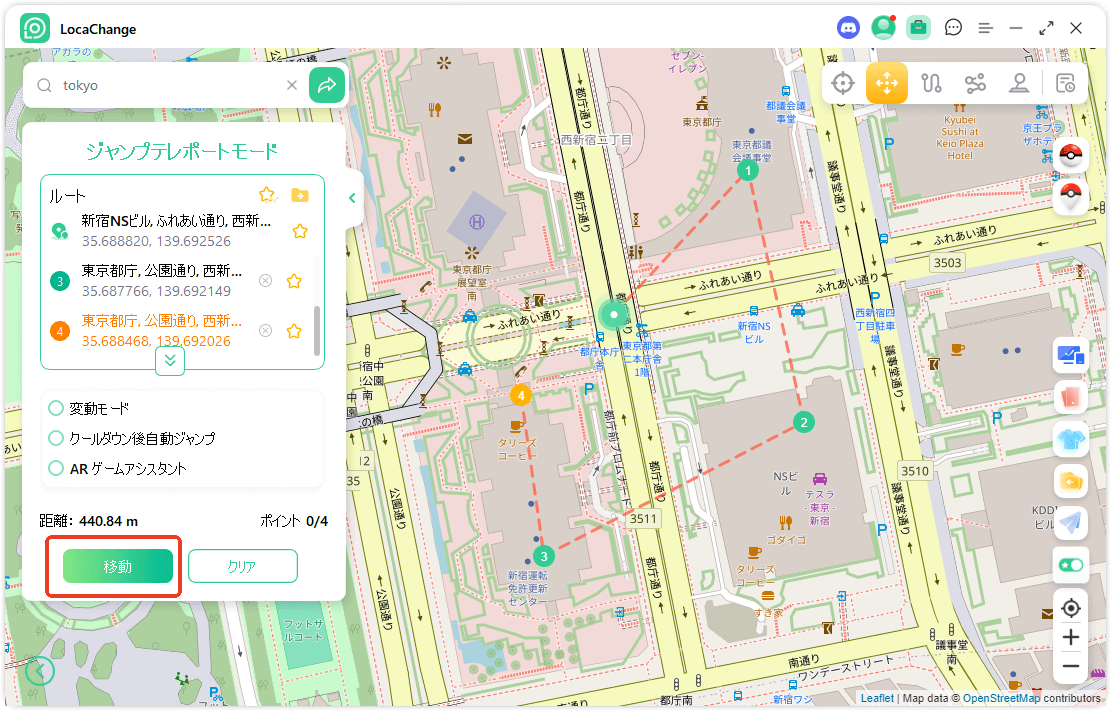Click orange map marker 4

[x=521, y=395]
